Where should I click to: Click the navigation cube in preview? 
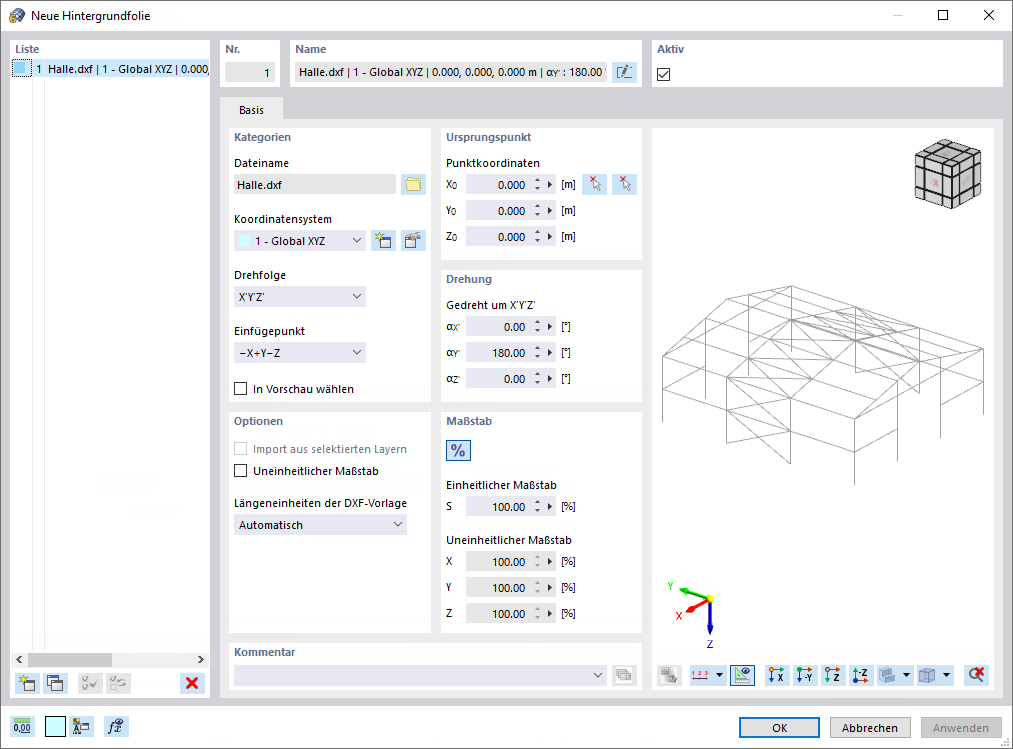948,173
